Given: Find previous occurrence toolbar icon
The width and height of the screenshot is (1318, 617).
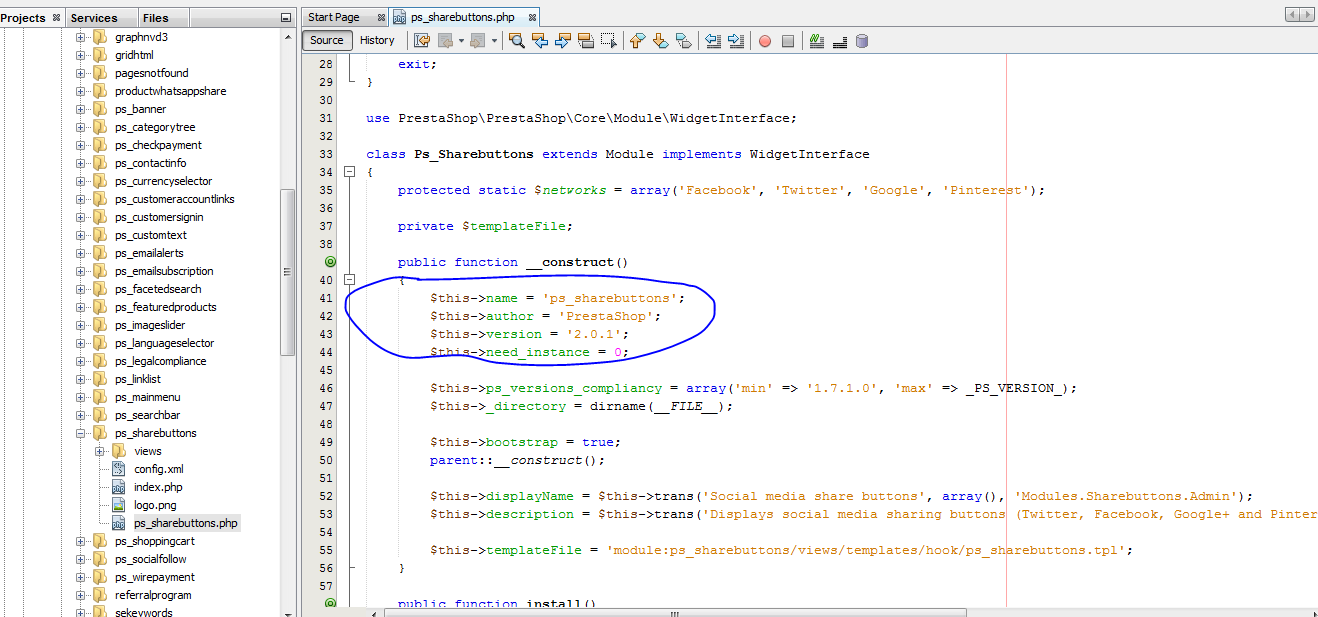Looking at the screenshot, I should [x=540, y=41].
